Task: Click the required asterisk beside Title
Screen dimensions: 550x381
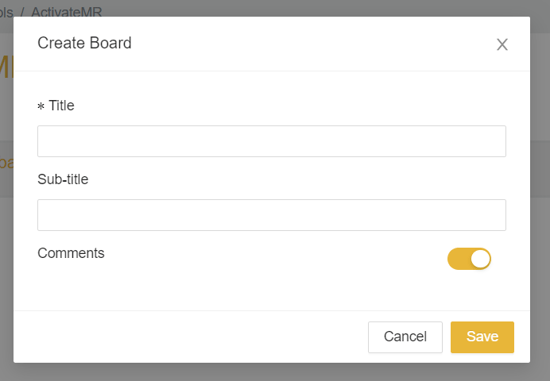Action: point(41,106)
